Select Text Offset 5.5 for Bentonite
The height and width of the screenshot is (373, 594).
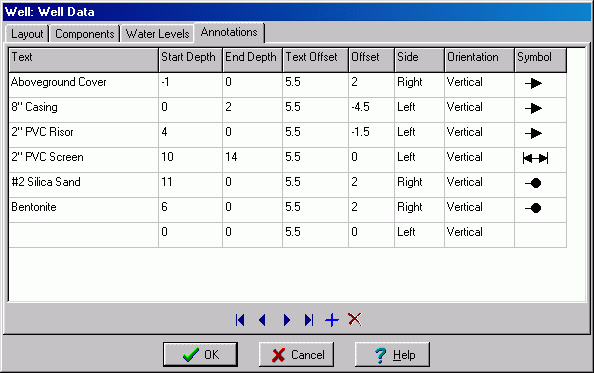315,210
